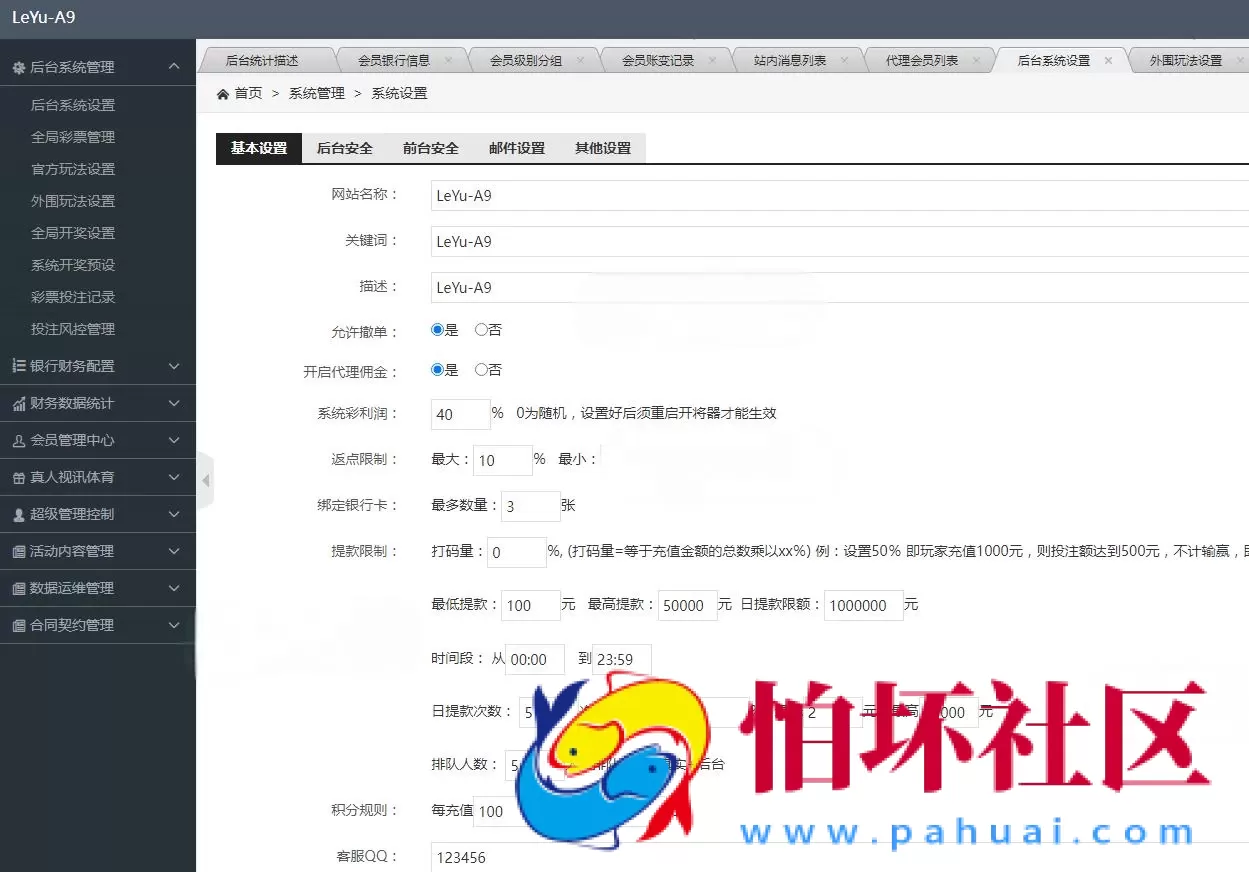Click the home icon in the breadcrumb

point(221,93)
